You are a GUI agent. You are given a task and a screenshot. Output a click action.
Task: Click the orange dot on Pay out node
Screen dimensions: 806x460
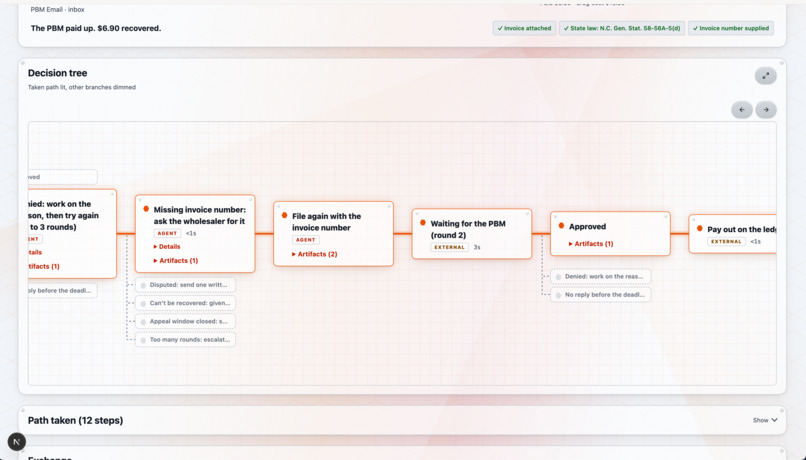(700, 228)
